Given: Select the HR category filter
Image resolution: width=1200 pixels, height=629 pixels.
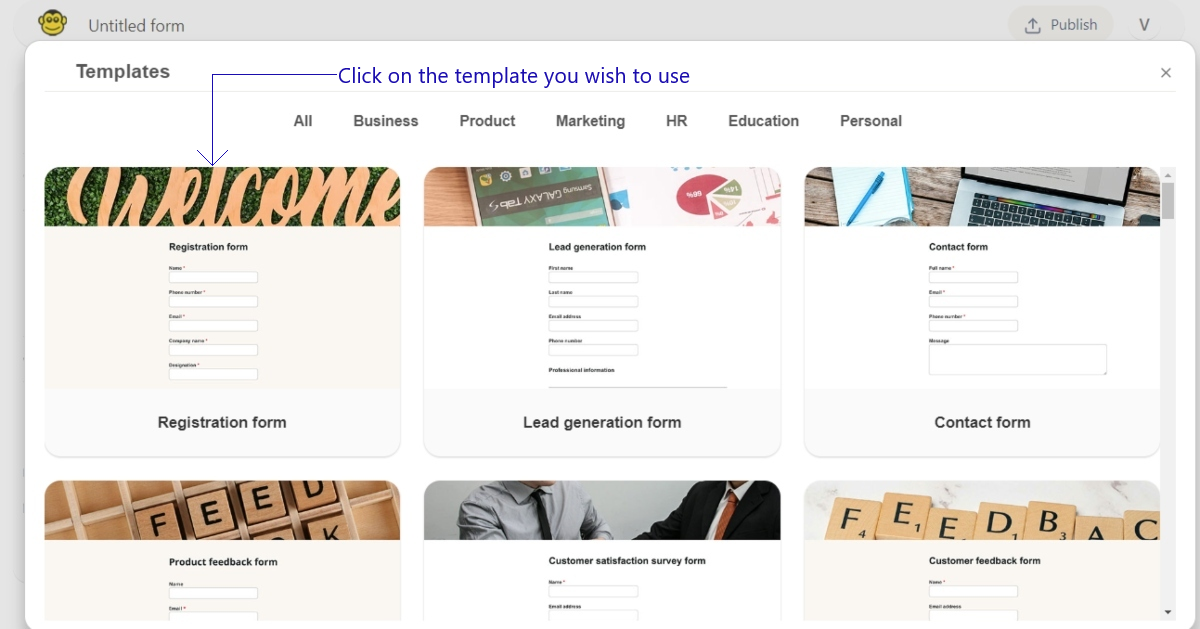Looking at the screenshot, I should 676,120.
